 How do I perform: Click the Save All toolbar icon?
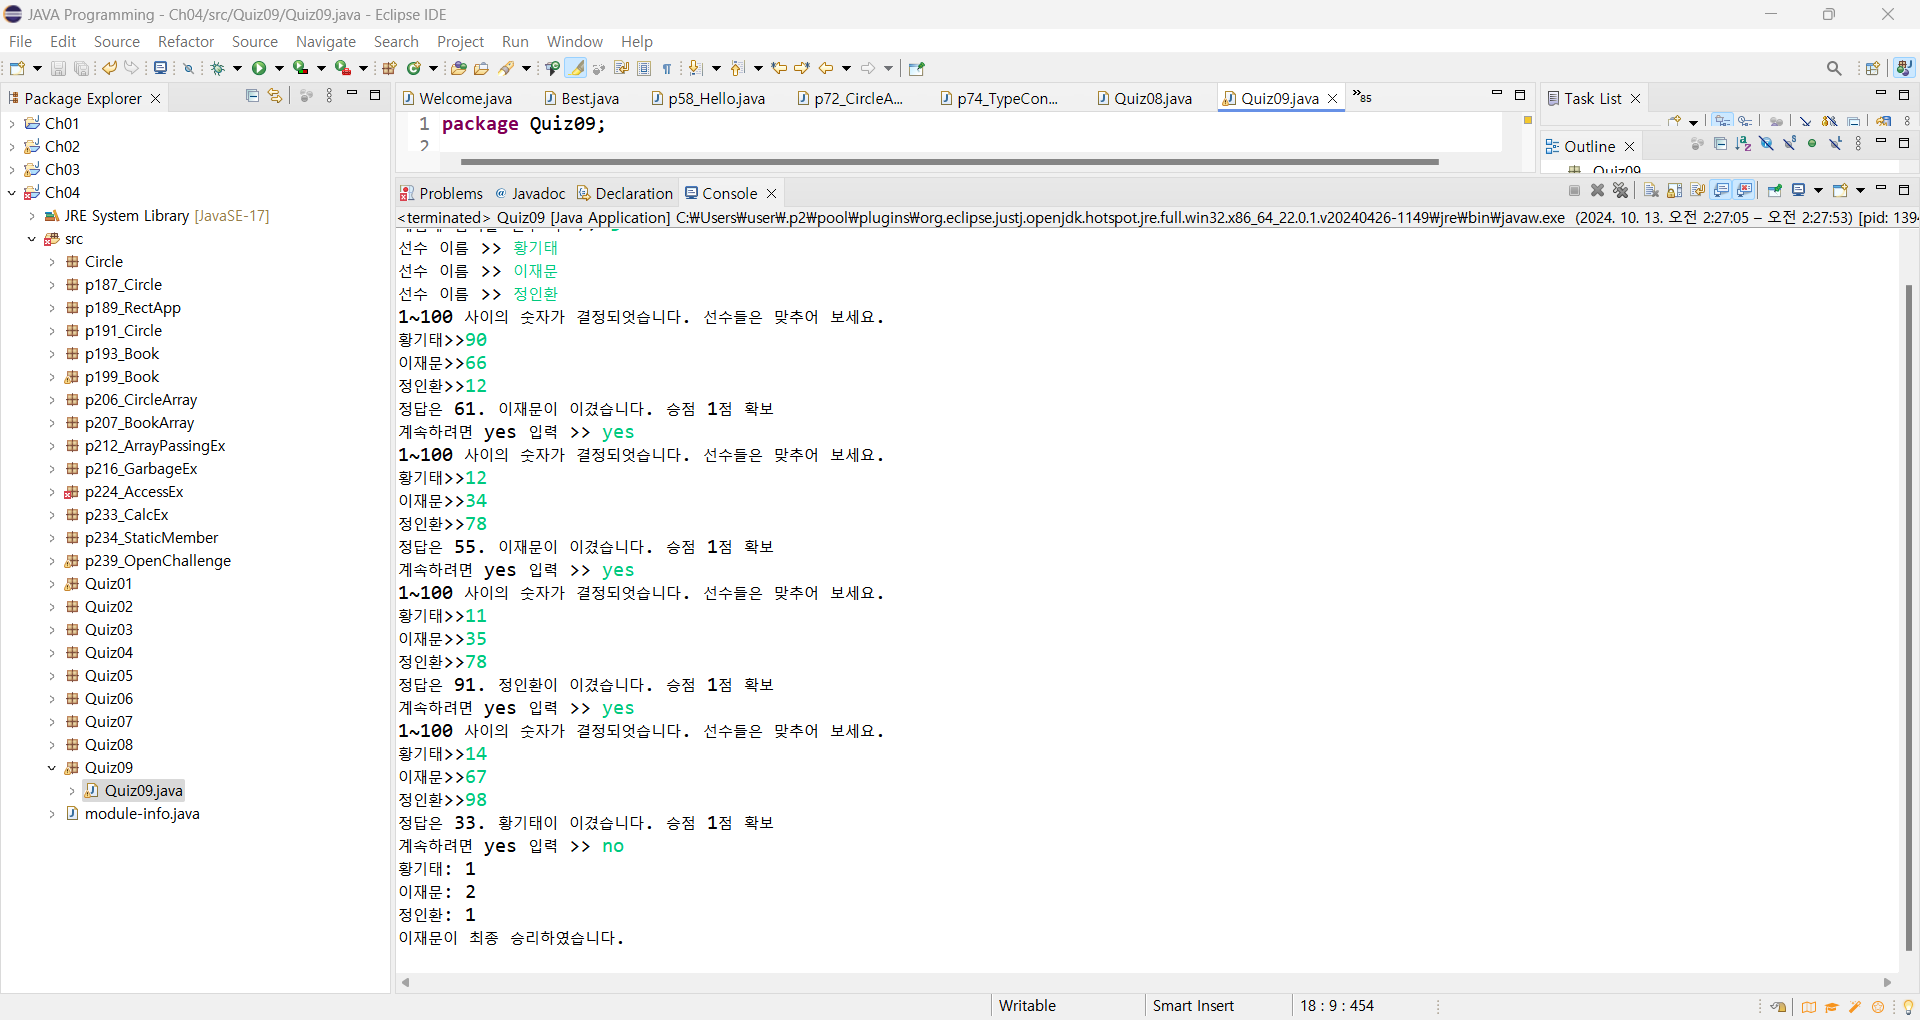(81, 68)
